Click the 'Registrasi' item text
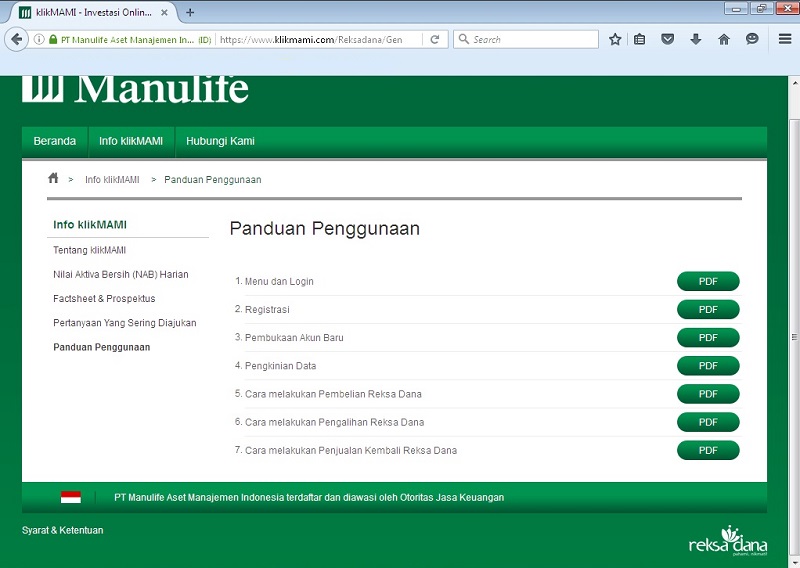This screenshot has width=800, height=568. pyautogui.click(x=267, y=309)
